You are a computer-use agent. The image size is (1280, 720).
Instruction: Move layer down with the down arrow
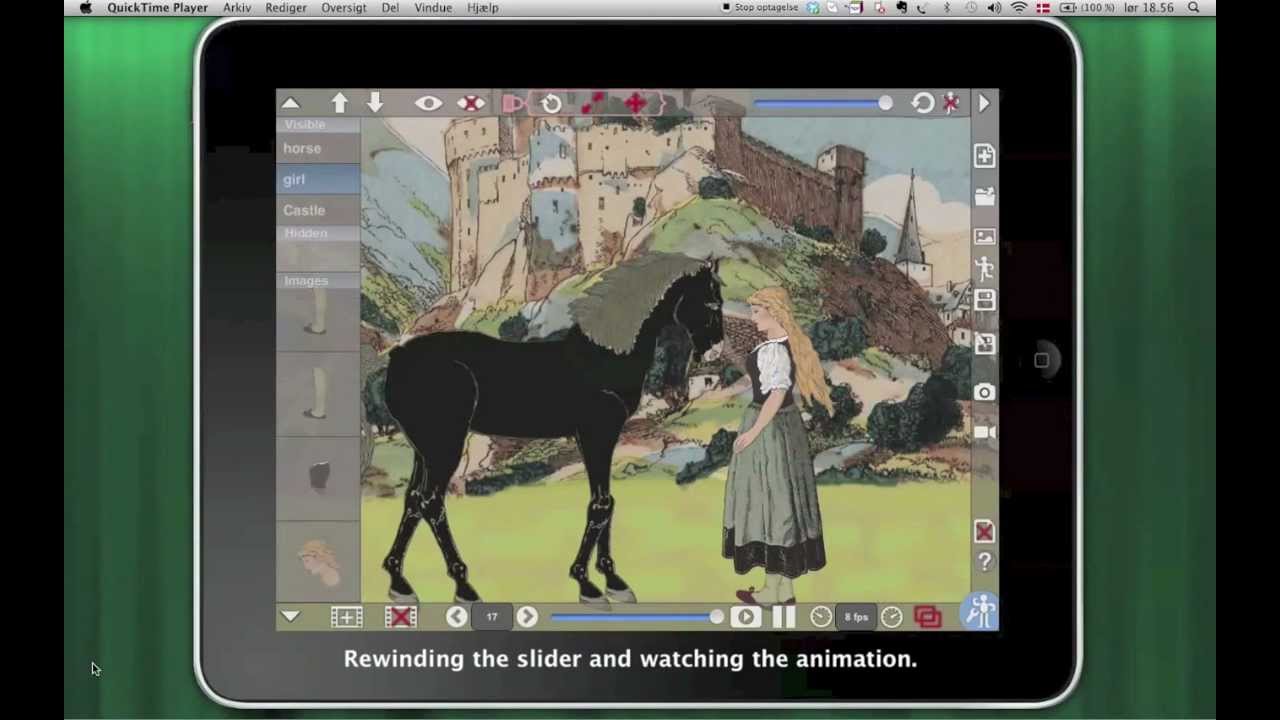[376, 103]
